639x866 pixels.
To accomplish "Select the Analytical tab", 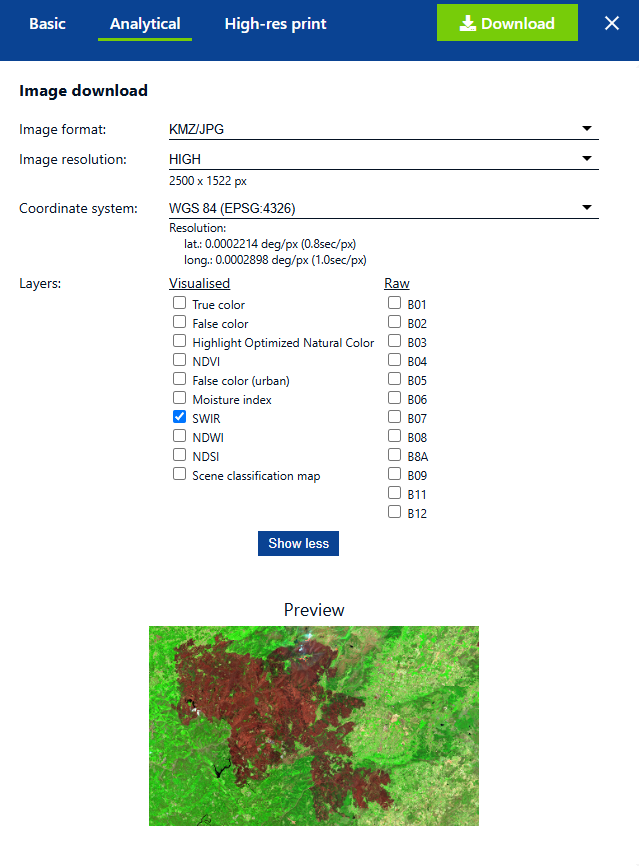I will coord(145,23).
